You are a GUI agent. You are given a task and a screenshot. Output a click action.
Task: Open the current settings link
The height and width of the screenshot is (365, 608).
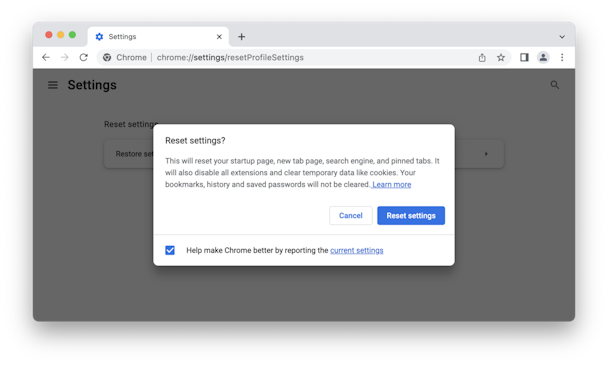tap(357, 251)
